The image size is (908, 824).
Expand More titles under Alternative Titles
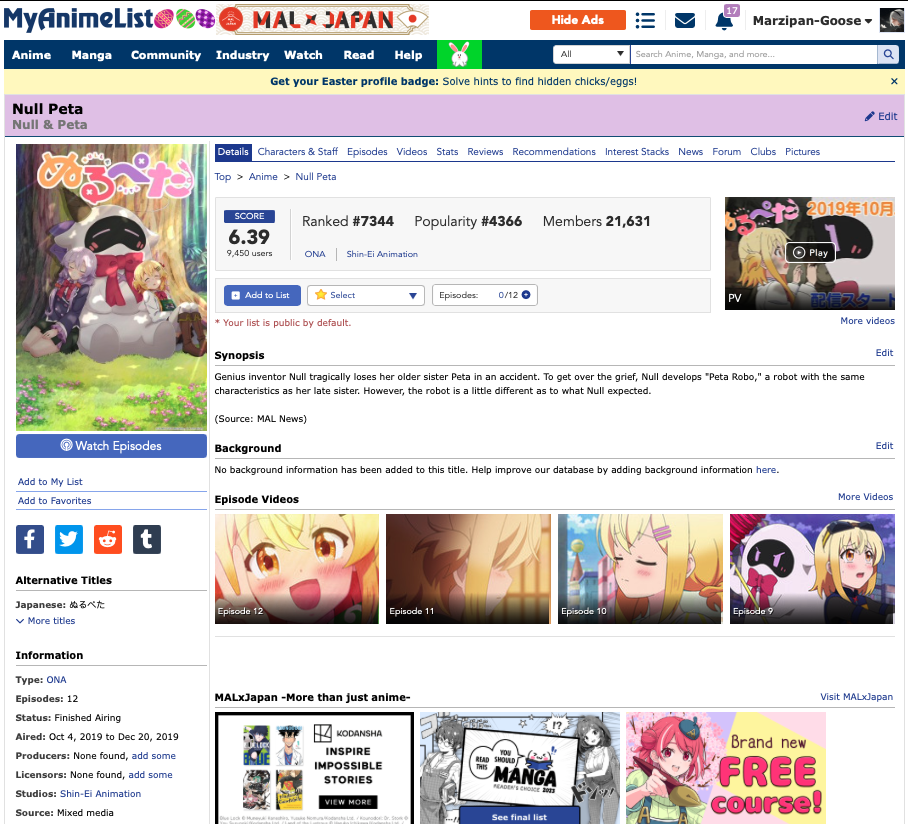[45, 621]
